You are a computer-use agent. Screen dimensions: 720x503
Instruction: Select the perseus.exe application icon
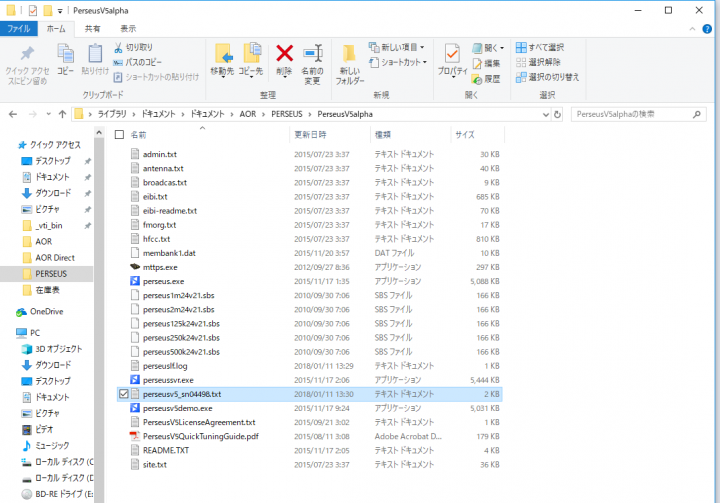click(x=135, y=281)
